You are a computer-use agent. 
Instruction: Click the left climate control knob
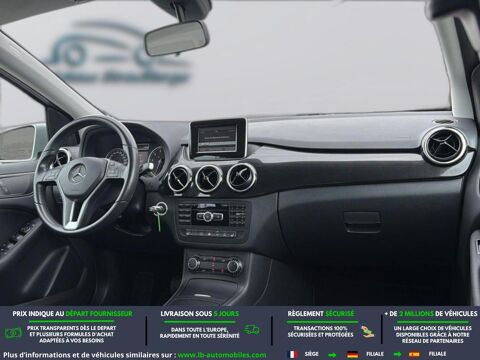point(193,264)
